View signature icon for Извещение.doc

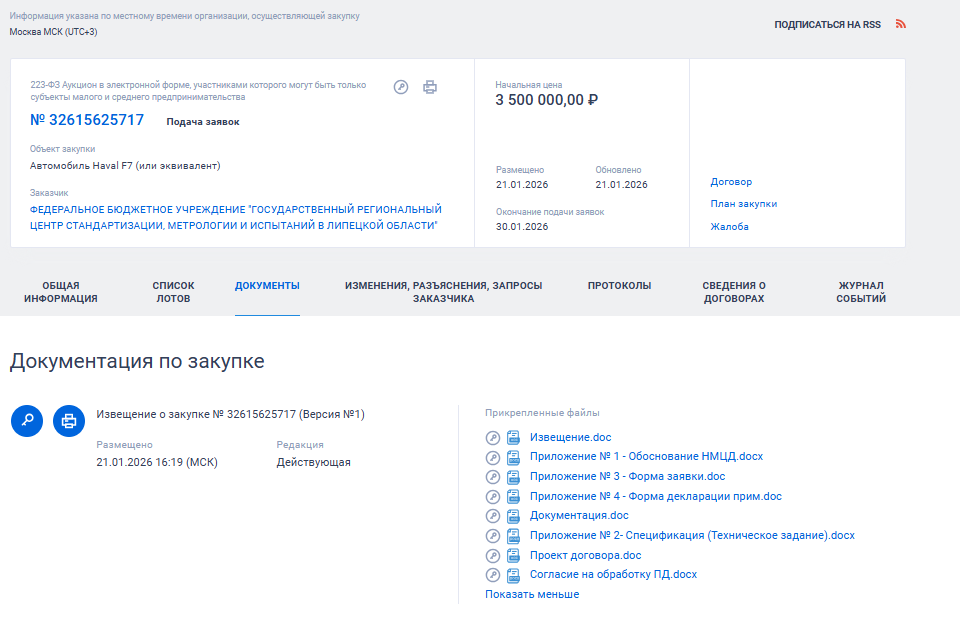click(493, 437)
